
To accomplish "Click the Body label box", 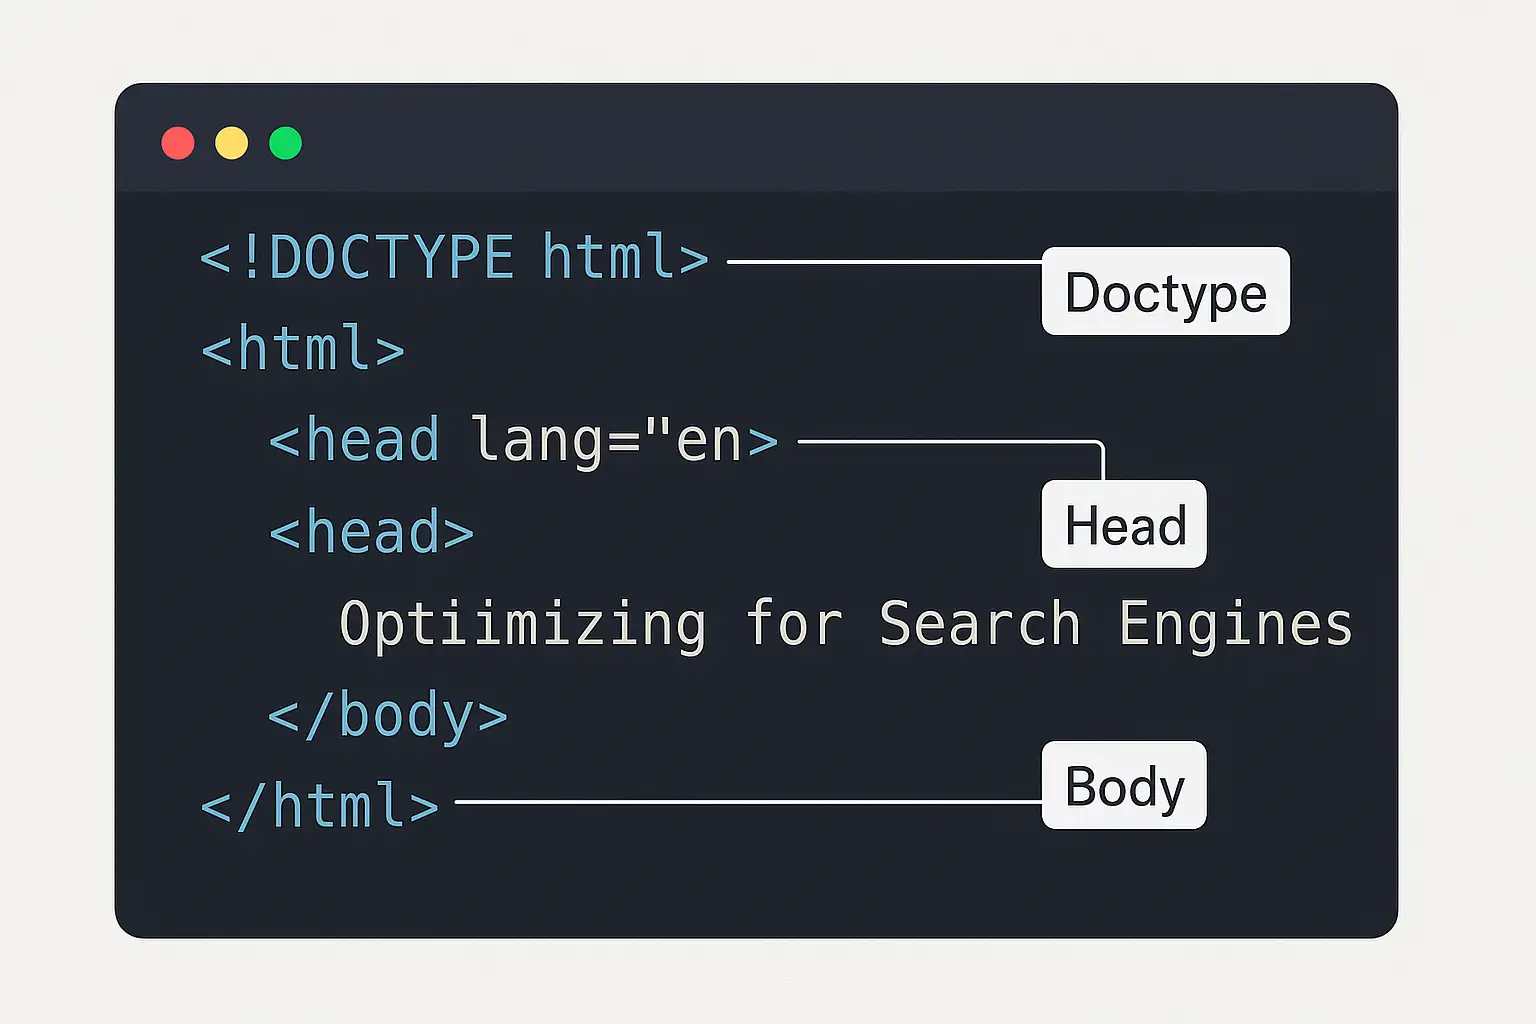I will coord(1124,785).
